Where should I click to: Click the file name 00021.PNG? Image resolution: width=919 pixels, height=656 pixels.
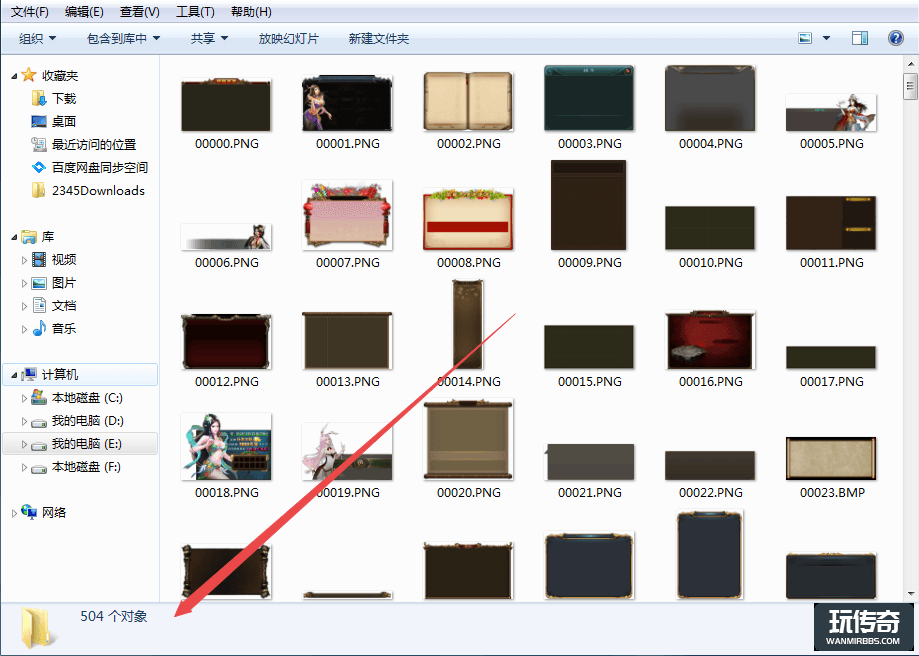point(590,492)
